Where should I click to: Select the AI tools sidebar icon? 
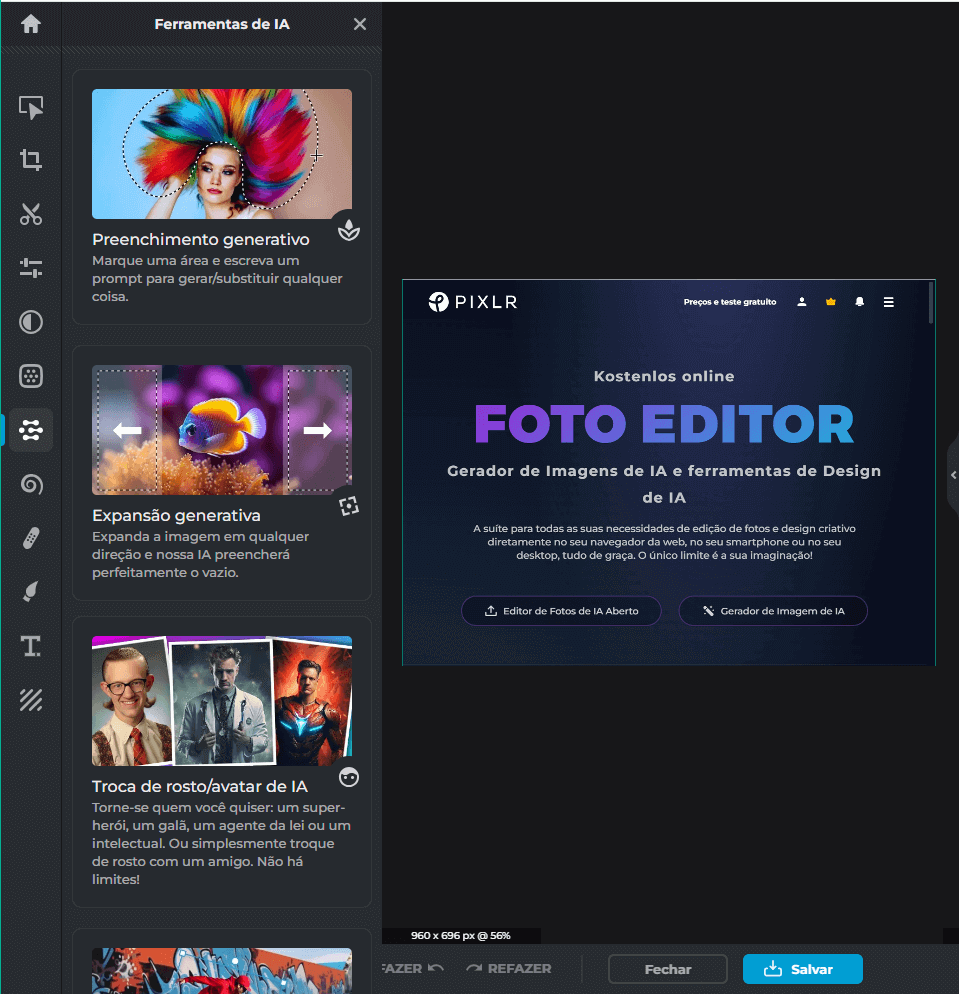[30, 430]
